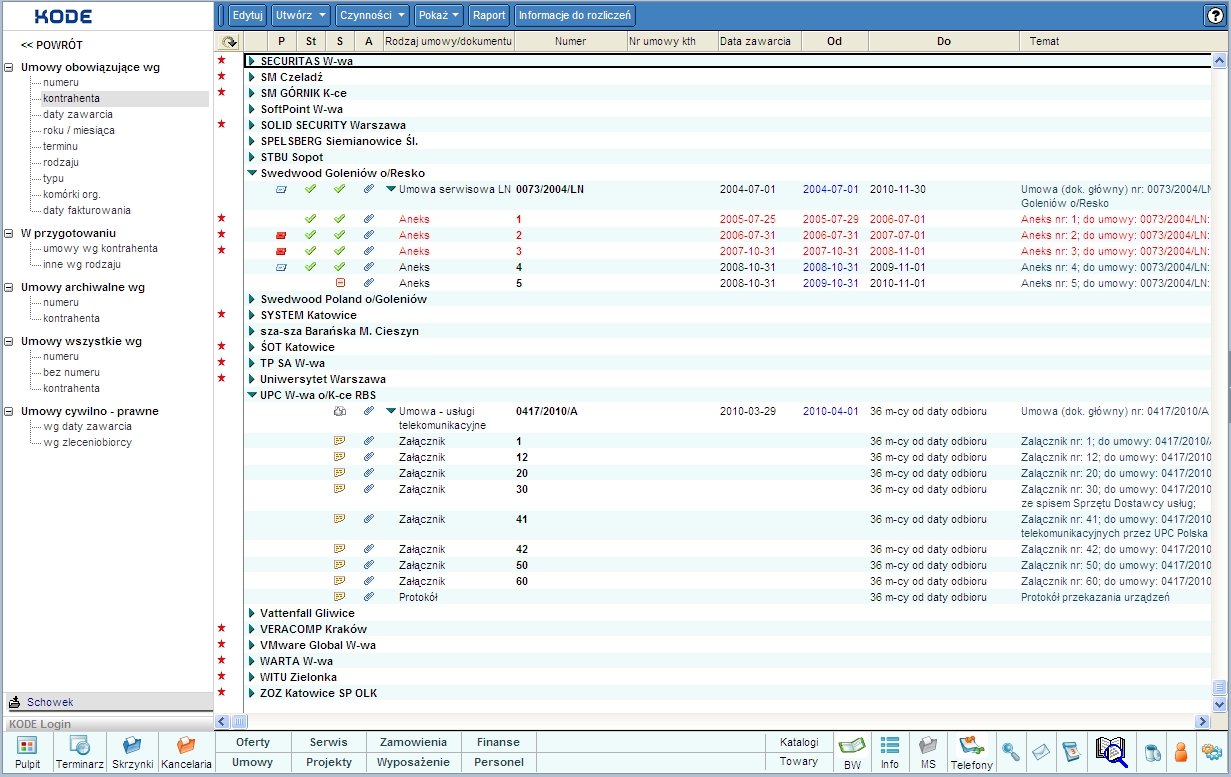This screenshot has width=1231, height=777.
Task: Click the red envelope icon on Aneks 2 row
Action: click(282, 235)
